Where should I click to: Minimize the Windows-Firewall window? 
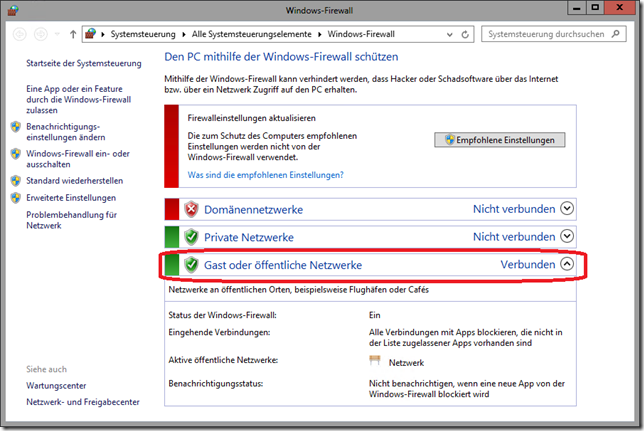[577, 8]
